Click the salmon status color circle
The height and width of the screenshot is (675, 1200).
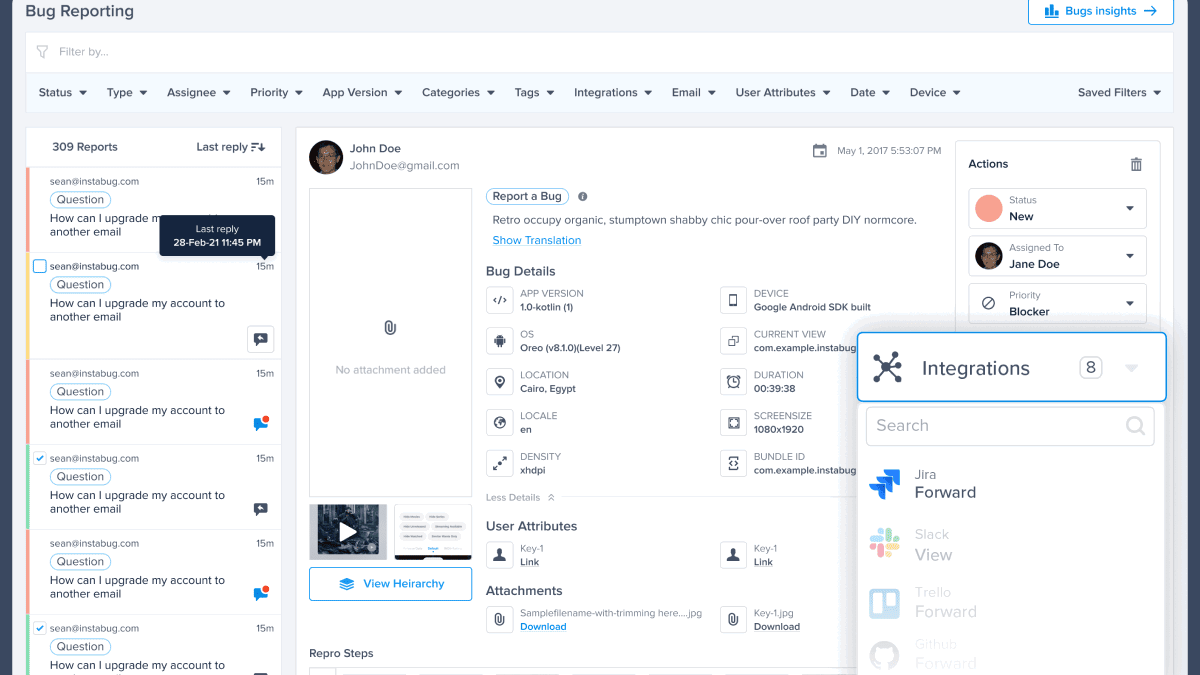988,208
